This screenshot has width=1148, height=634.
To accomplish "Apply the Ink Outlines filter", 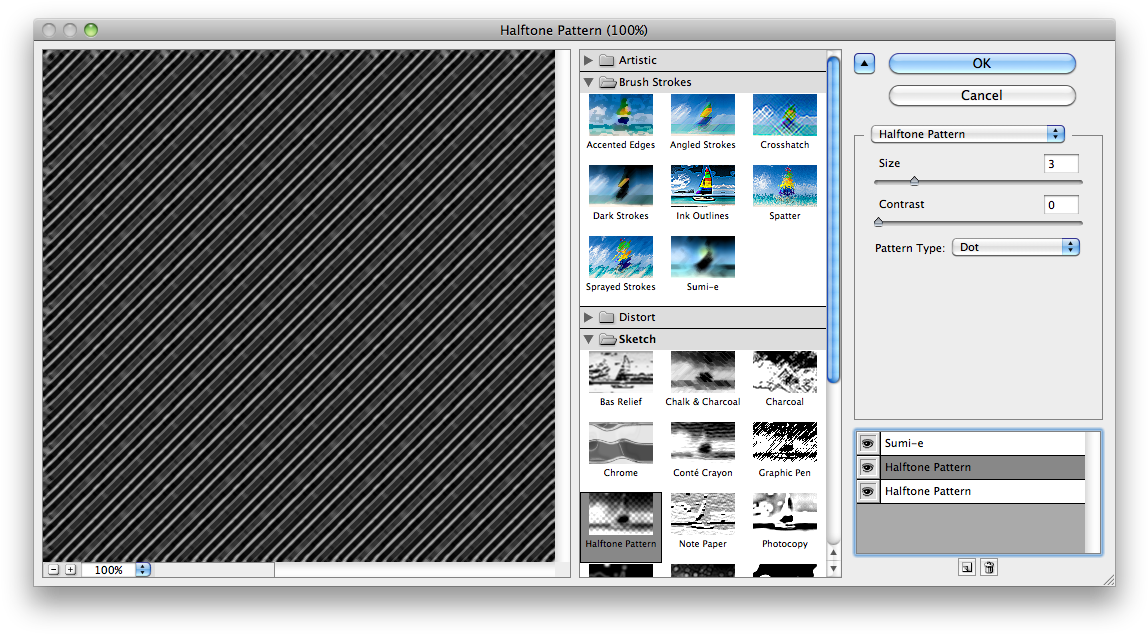I will pyautogui.click(x=702, y=186).
